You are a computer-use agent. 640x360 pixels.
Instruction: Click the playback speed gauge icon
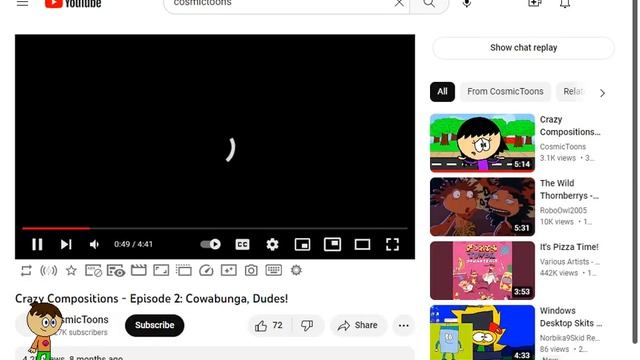coord(206,270)
